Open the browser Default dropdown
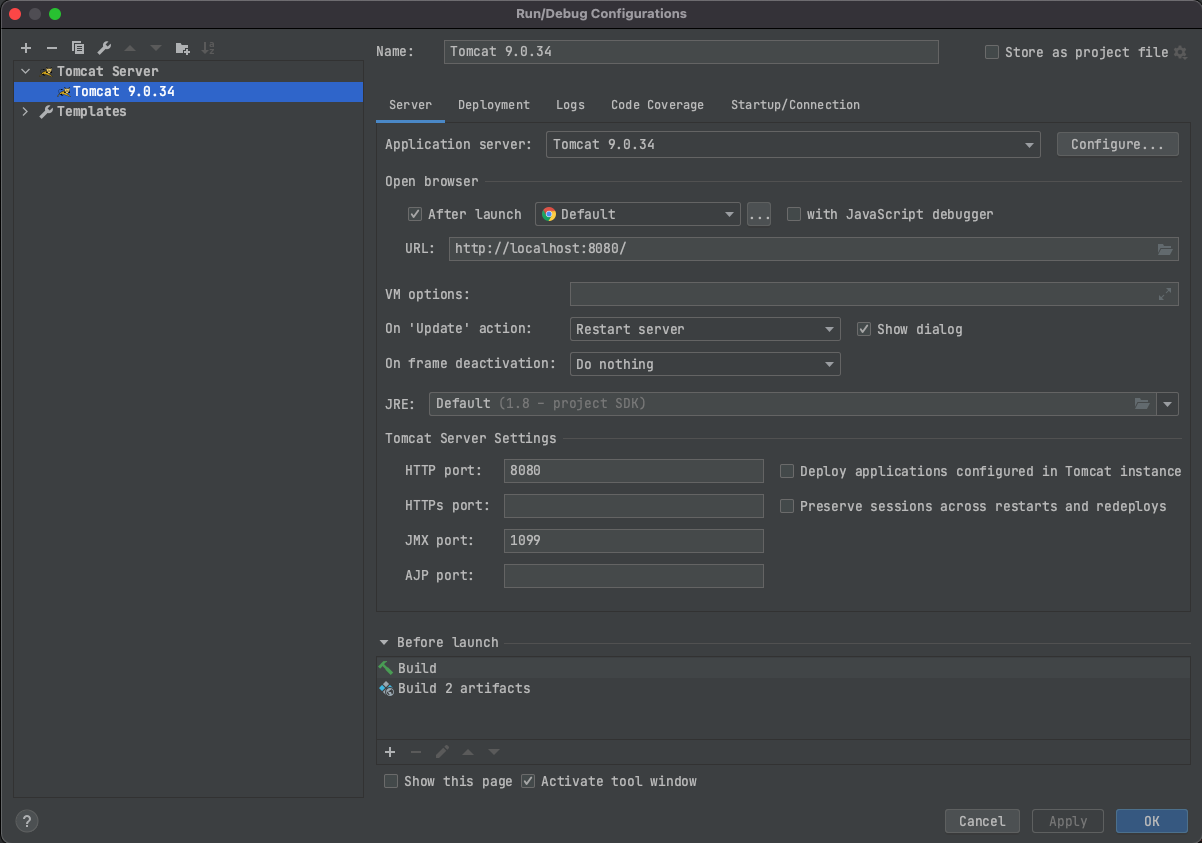 click(638, 214)
